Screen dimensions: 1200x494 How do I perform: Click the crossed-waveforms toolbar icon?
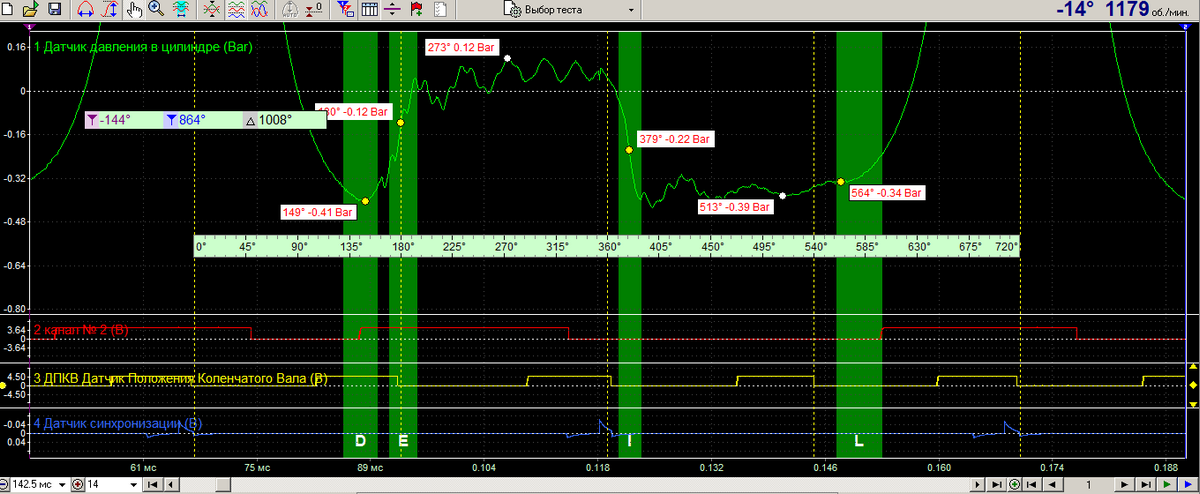pos(211,10)
